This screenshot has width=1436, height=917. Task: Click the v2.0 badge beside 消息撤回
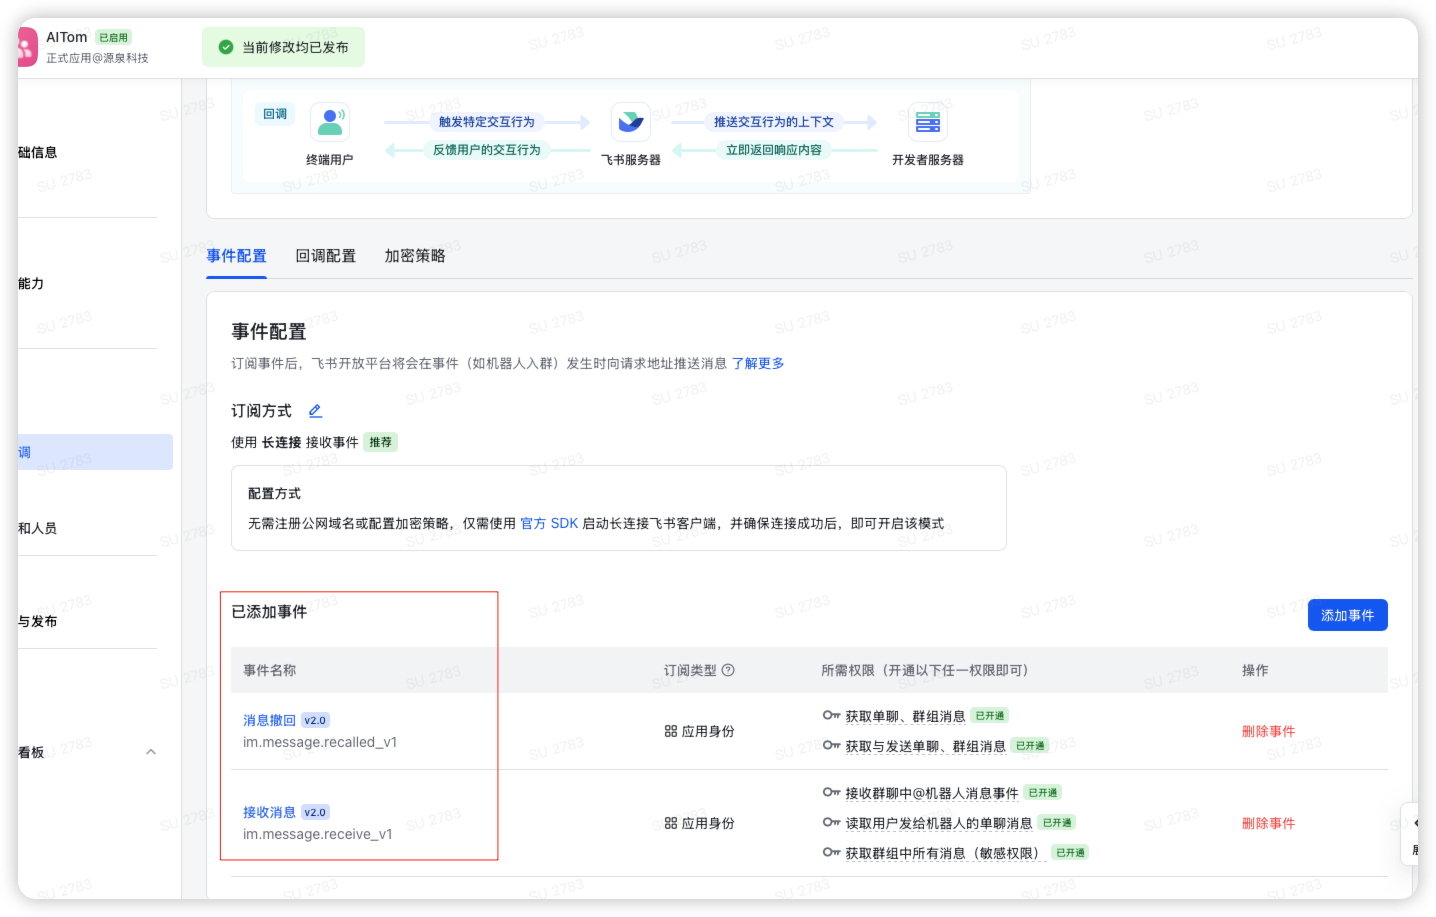pyautogui.click(x=315, y=720)
